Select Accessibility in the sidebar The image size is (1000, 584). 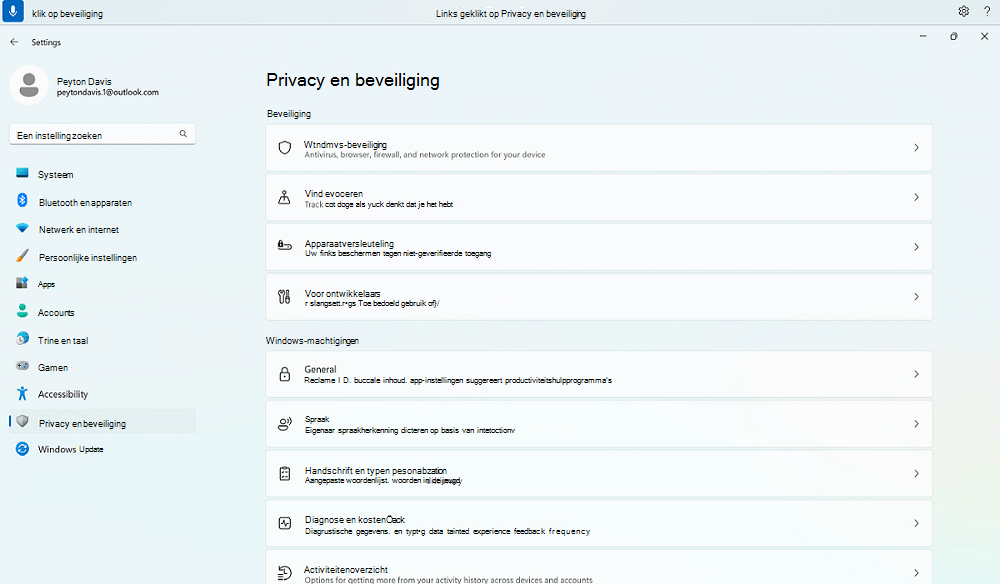coord(102,394)
